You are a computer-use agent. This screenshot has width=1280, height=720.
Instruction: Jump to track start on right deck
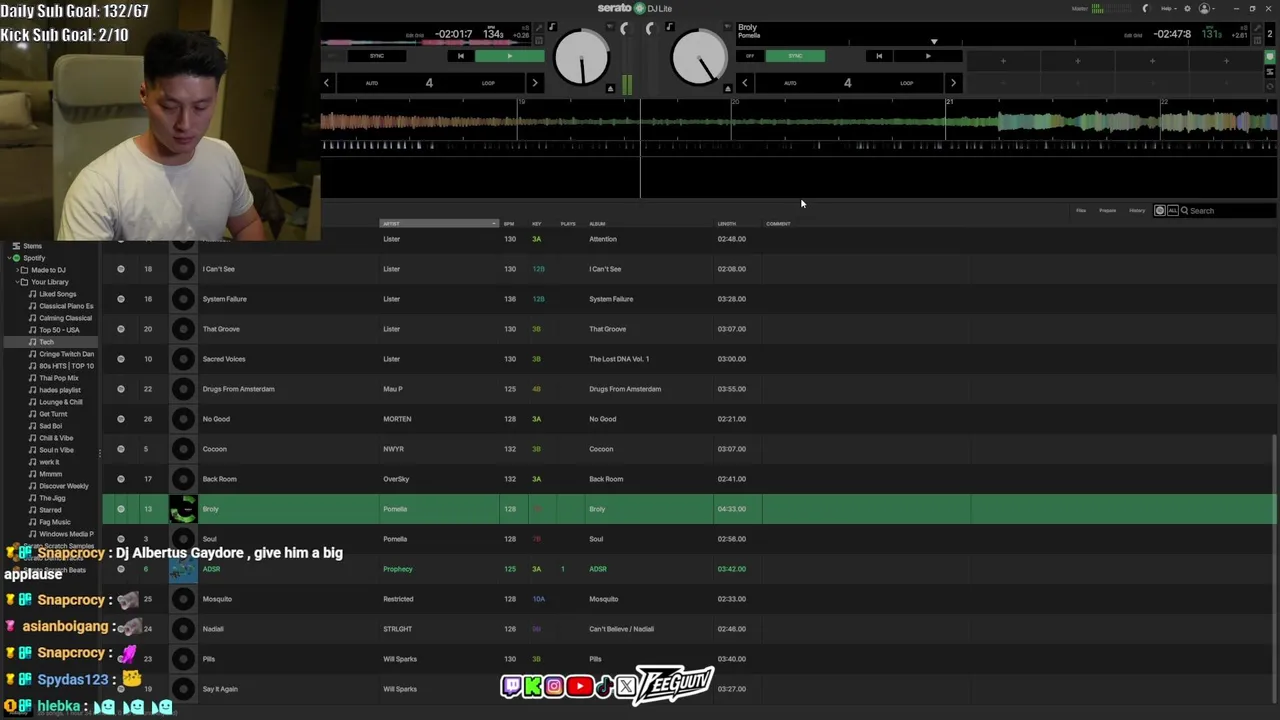click(879, 56)
